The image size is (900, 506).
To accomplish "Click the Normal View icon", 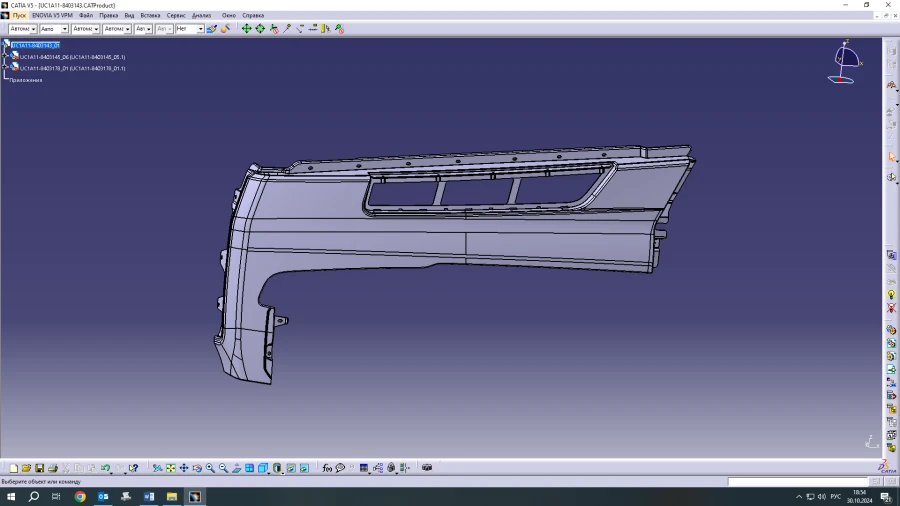I will coord(236,468).
